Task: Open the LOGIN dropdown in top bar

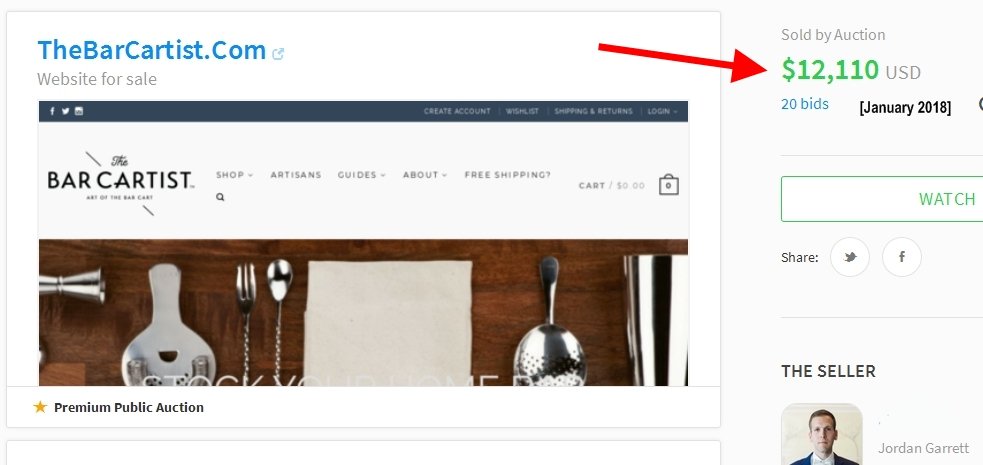Action: point(663,112)
